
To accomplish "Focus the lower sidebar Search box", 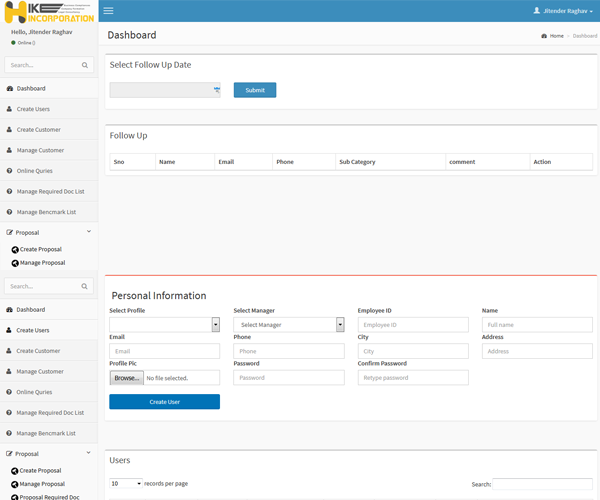I will click(49, 286).
